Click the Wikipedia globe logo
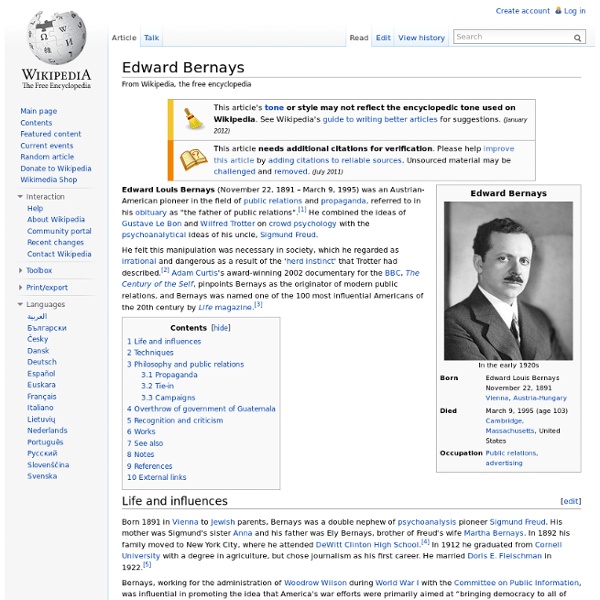The height and width of the screenshot is (600, 600). click(x=57, y=38)
